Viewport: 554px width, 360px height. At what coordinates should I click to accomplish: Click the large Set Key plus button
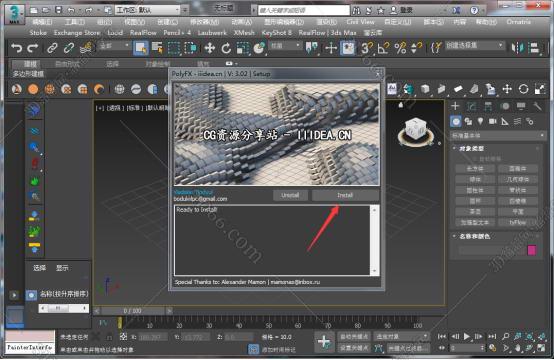324,342
